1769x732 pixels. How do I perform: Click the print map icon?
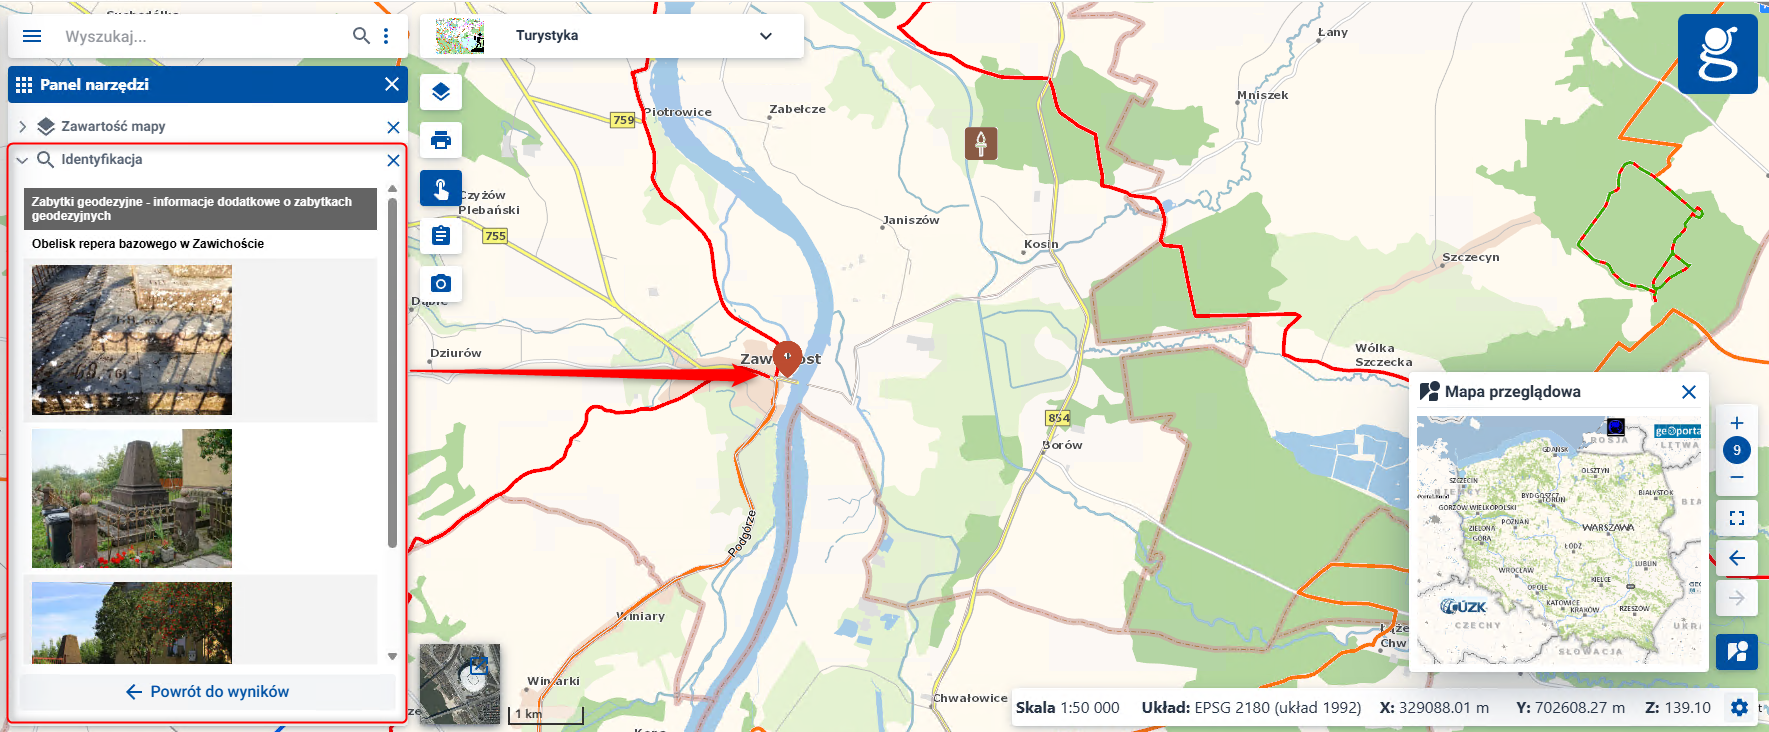coord(441,140)
